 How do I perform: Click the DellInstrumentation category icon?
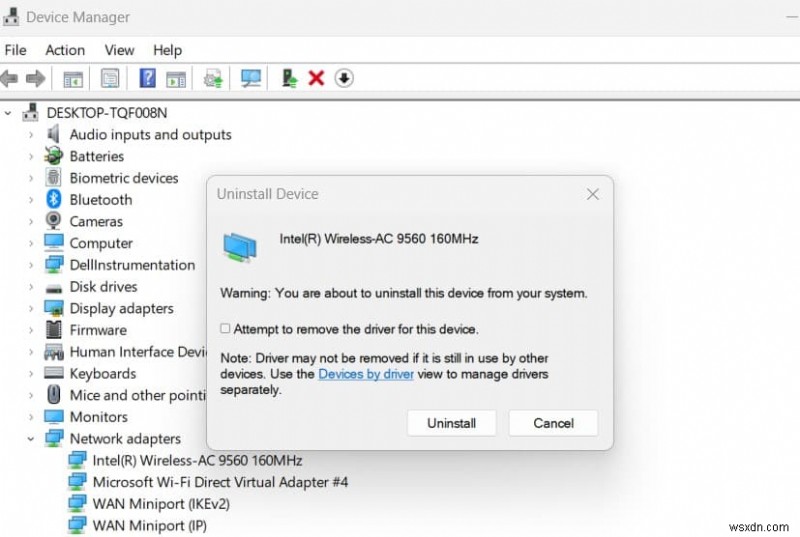[54, 265]
